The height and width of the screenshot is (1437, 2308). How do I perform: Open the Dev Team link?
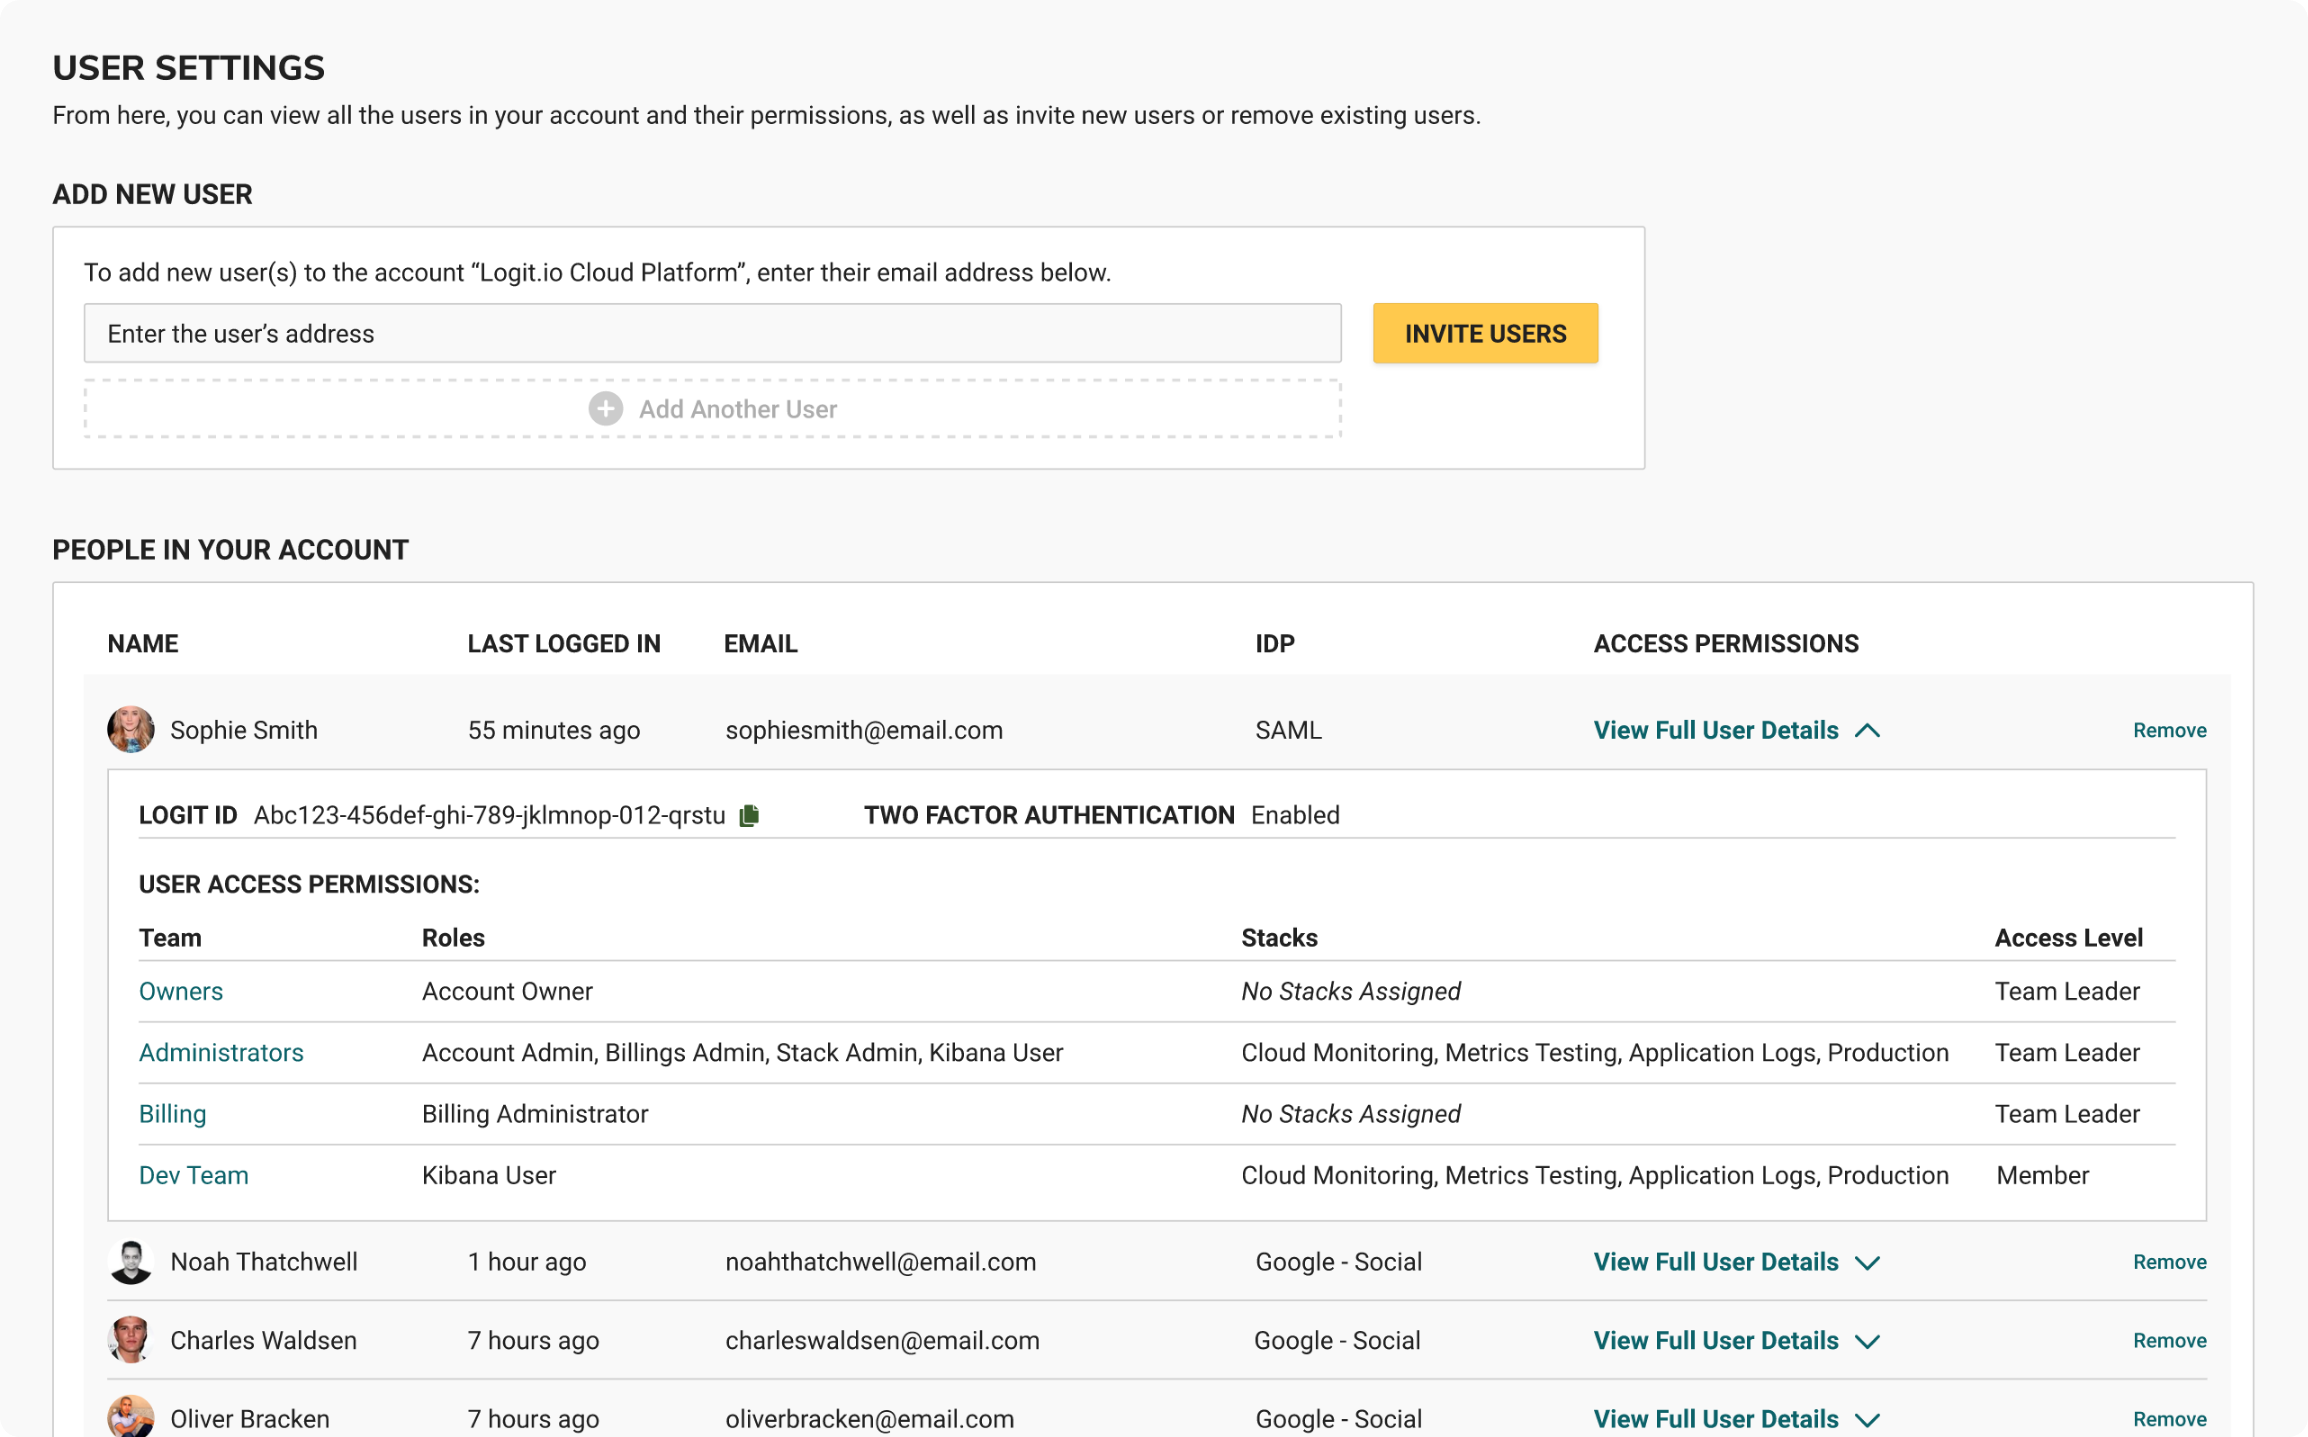pyautogui.click(x=193, y=1175)
